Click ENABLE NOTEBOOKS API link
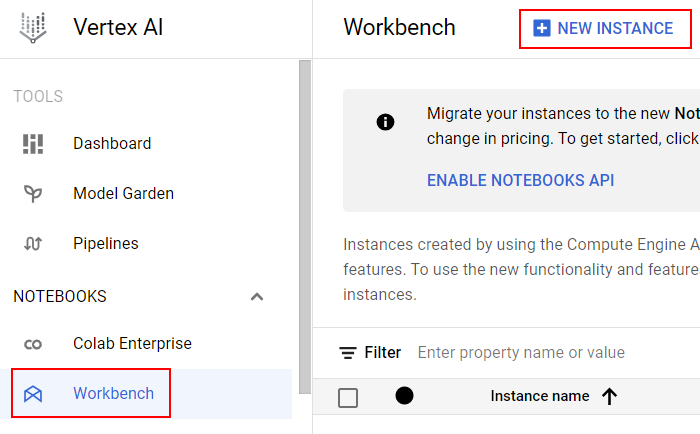 [521, 180]
